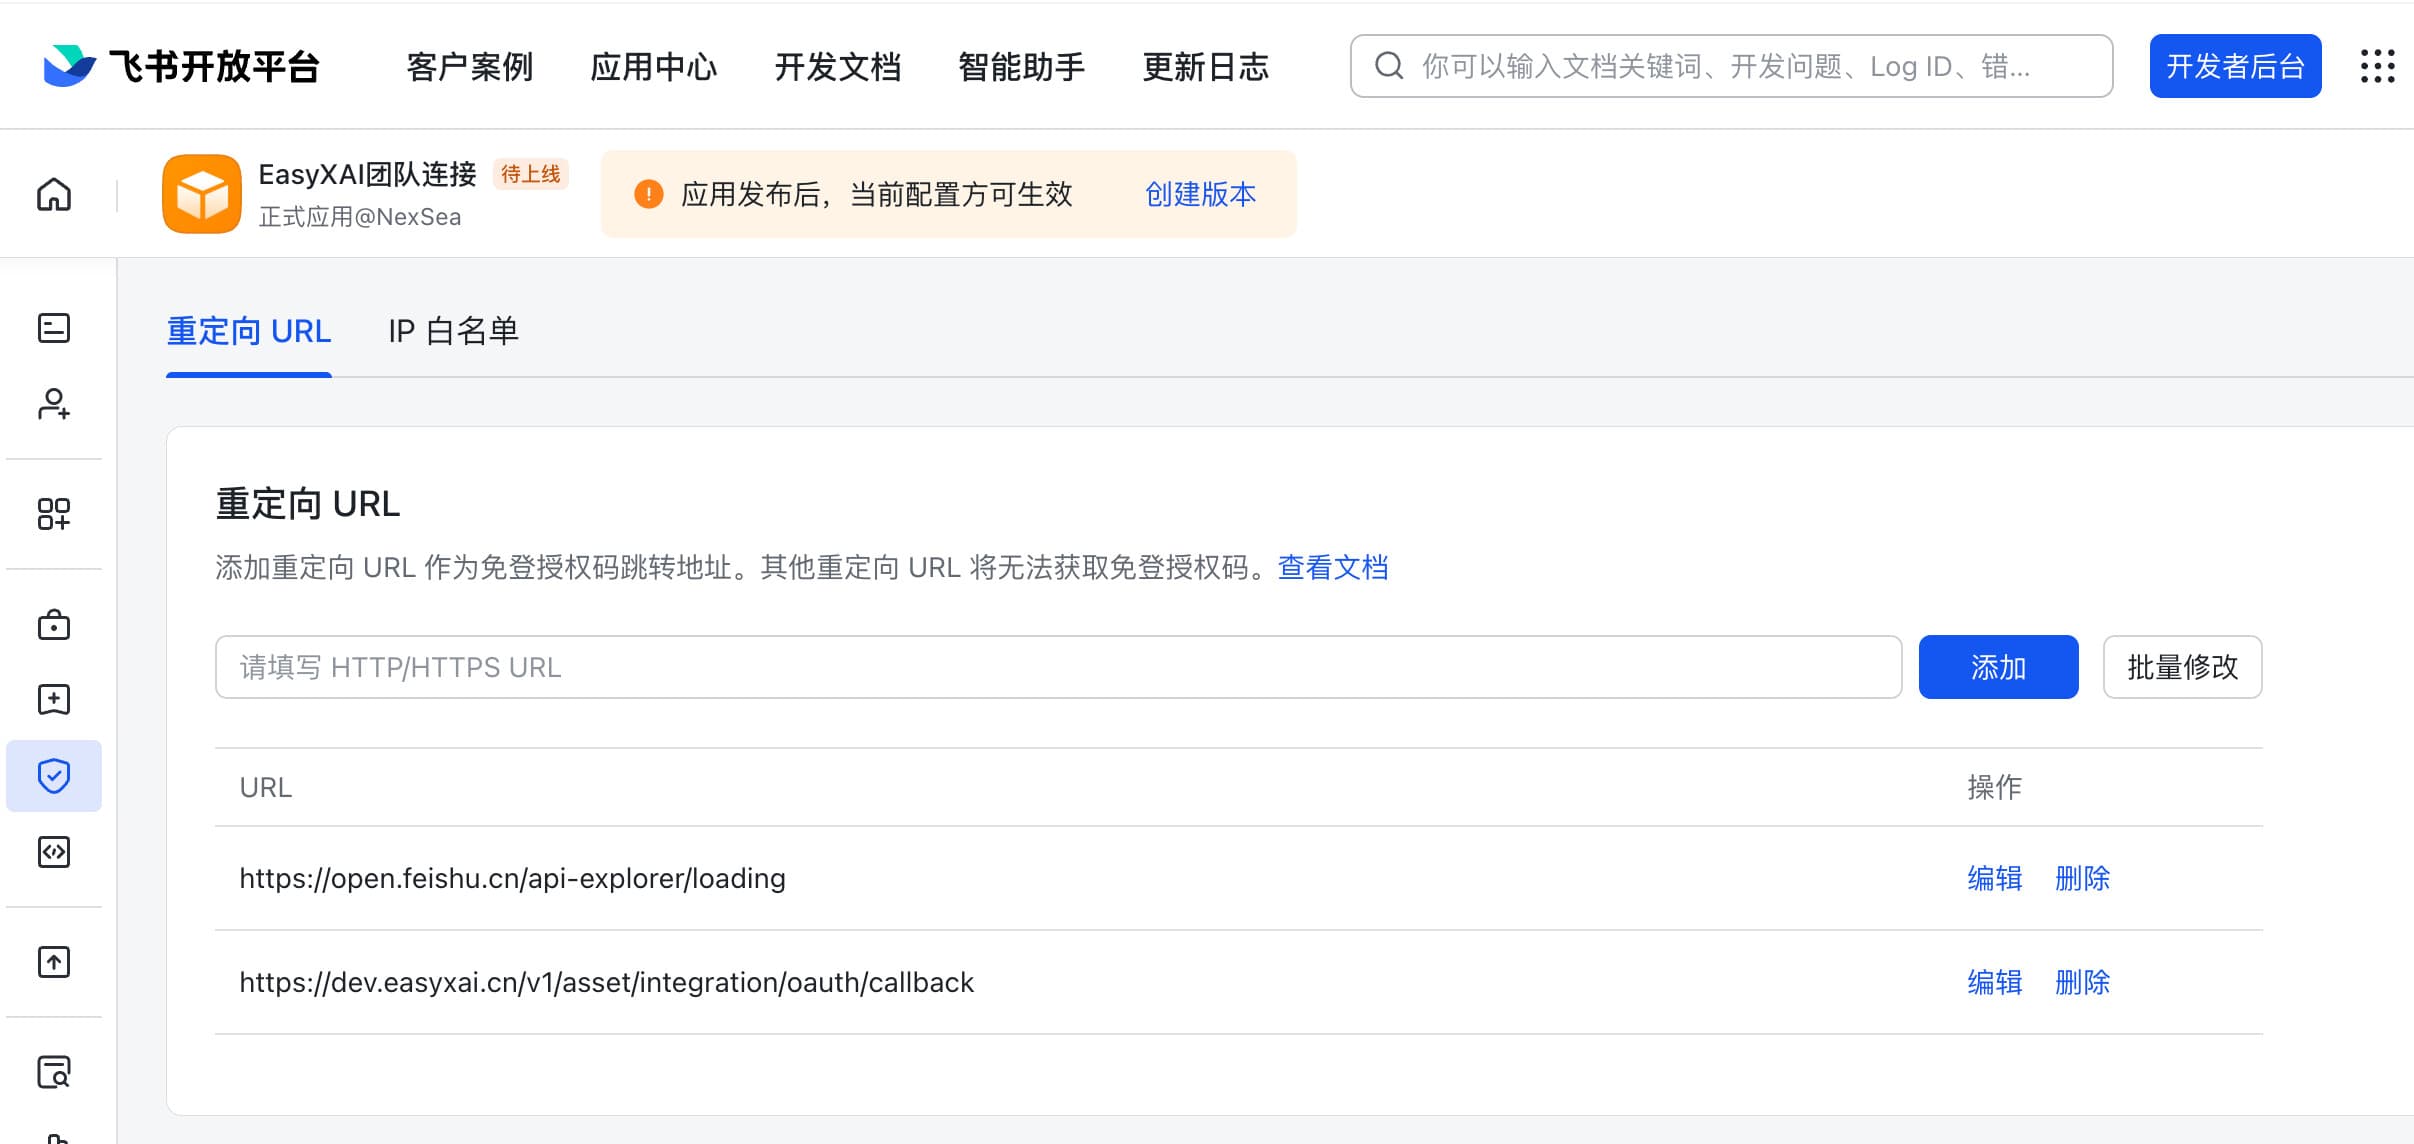Image resolution: width=2414 pixels, height=1144 pixels.
Task: Open the member management sidebar icon
Action: tap(54, 404)
